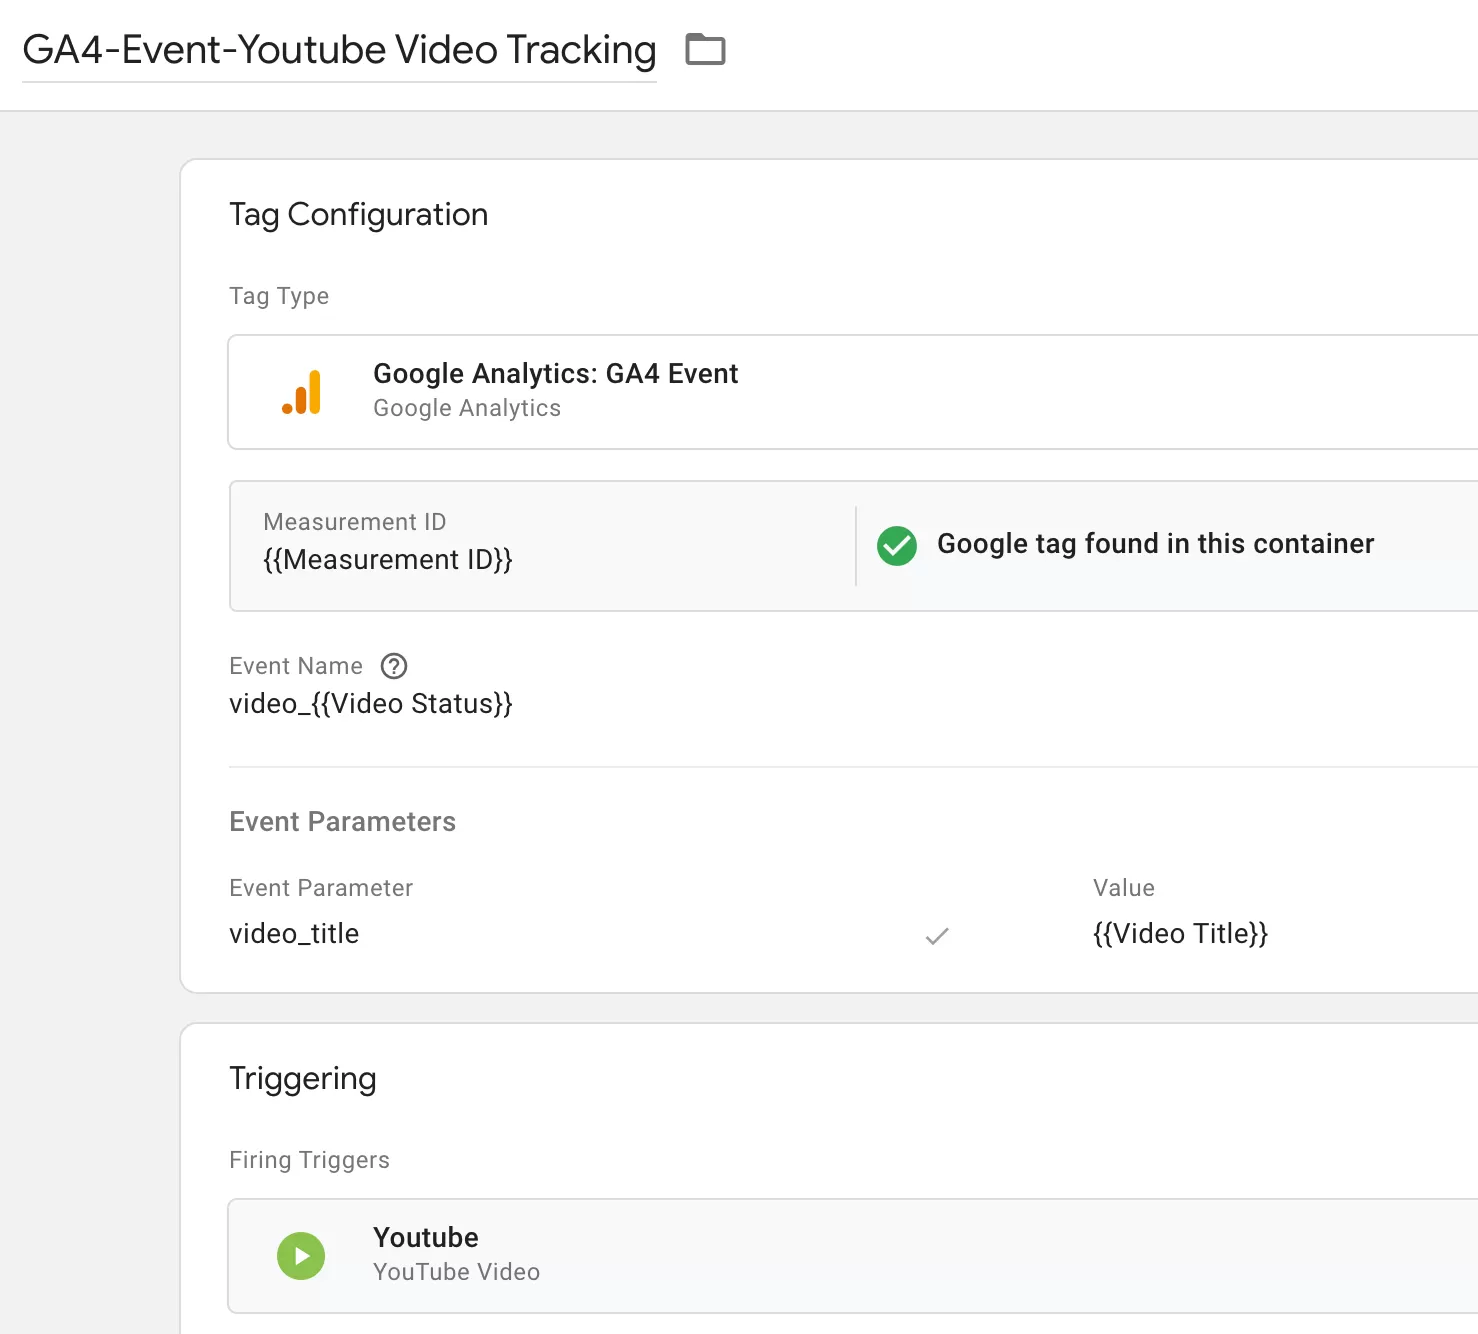The height and width of the screenshot is (1334, 1478).
Task: Click the grey checkmark beside video_title
Action: click(x=937, y=936)
